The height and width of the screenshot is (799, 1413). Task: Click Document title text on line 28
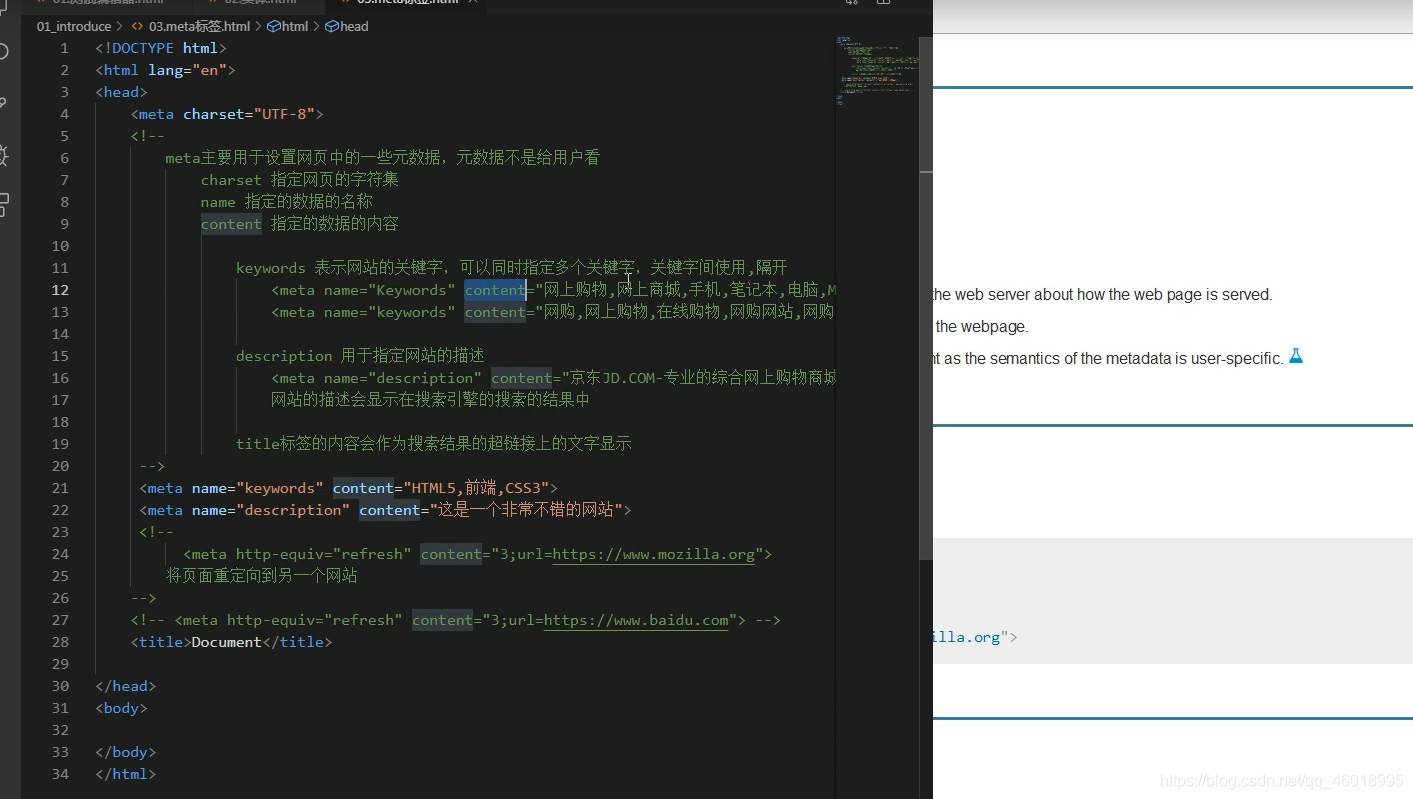[227, 642]
